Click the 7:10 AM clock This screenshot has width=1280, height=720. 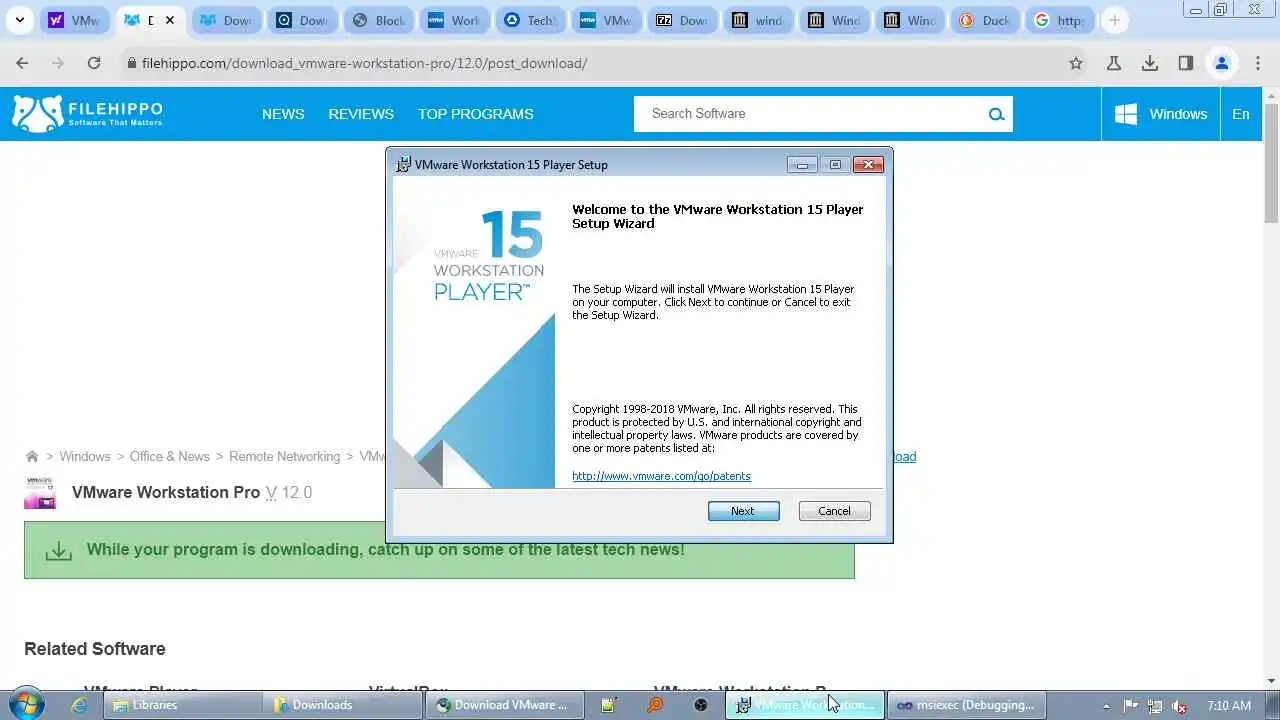(1229, 705)
